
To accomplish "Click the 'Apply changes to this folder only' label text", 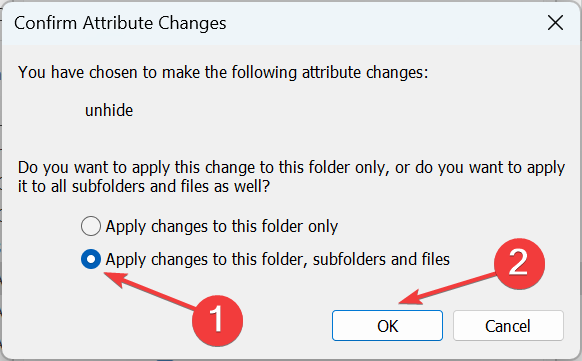I will pos(222,226).
